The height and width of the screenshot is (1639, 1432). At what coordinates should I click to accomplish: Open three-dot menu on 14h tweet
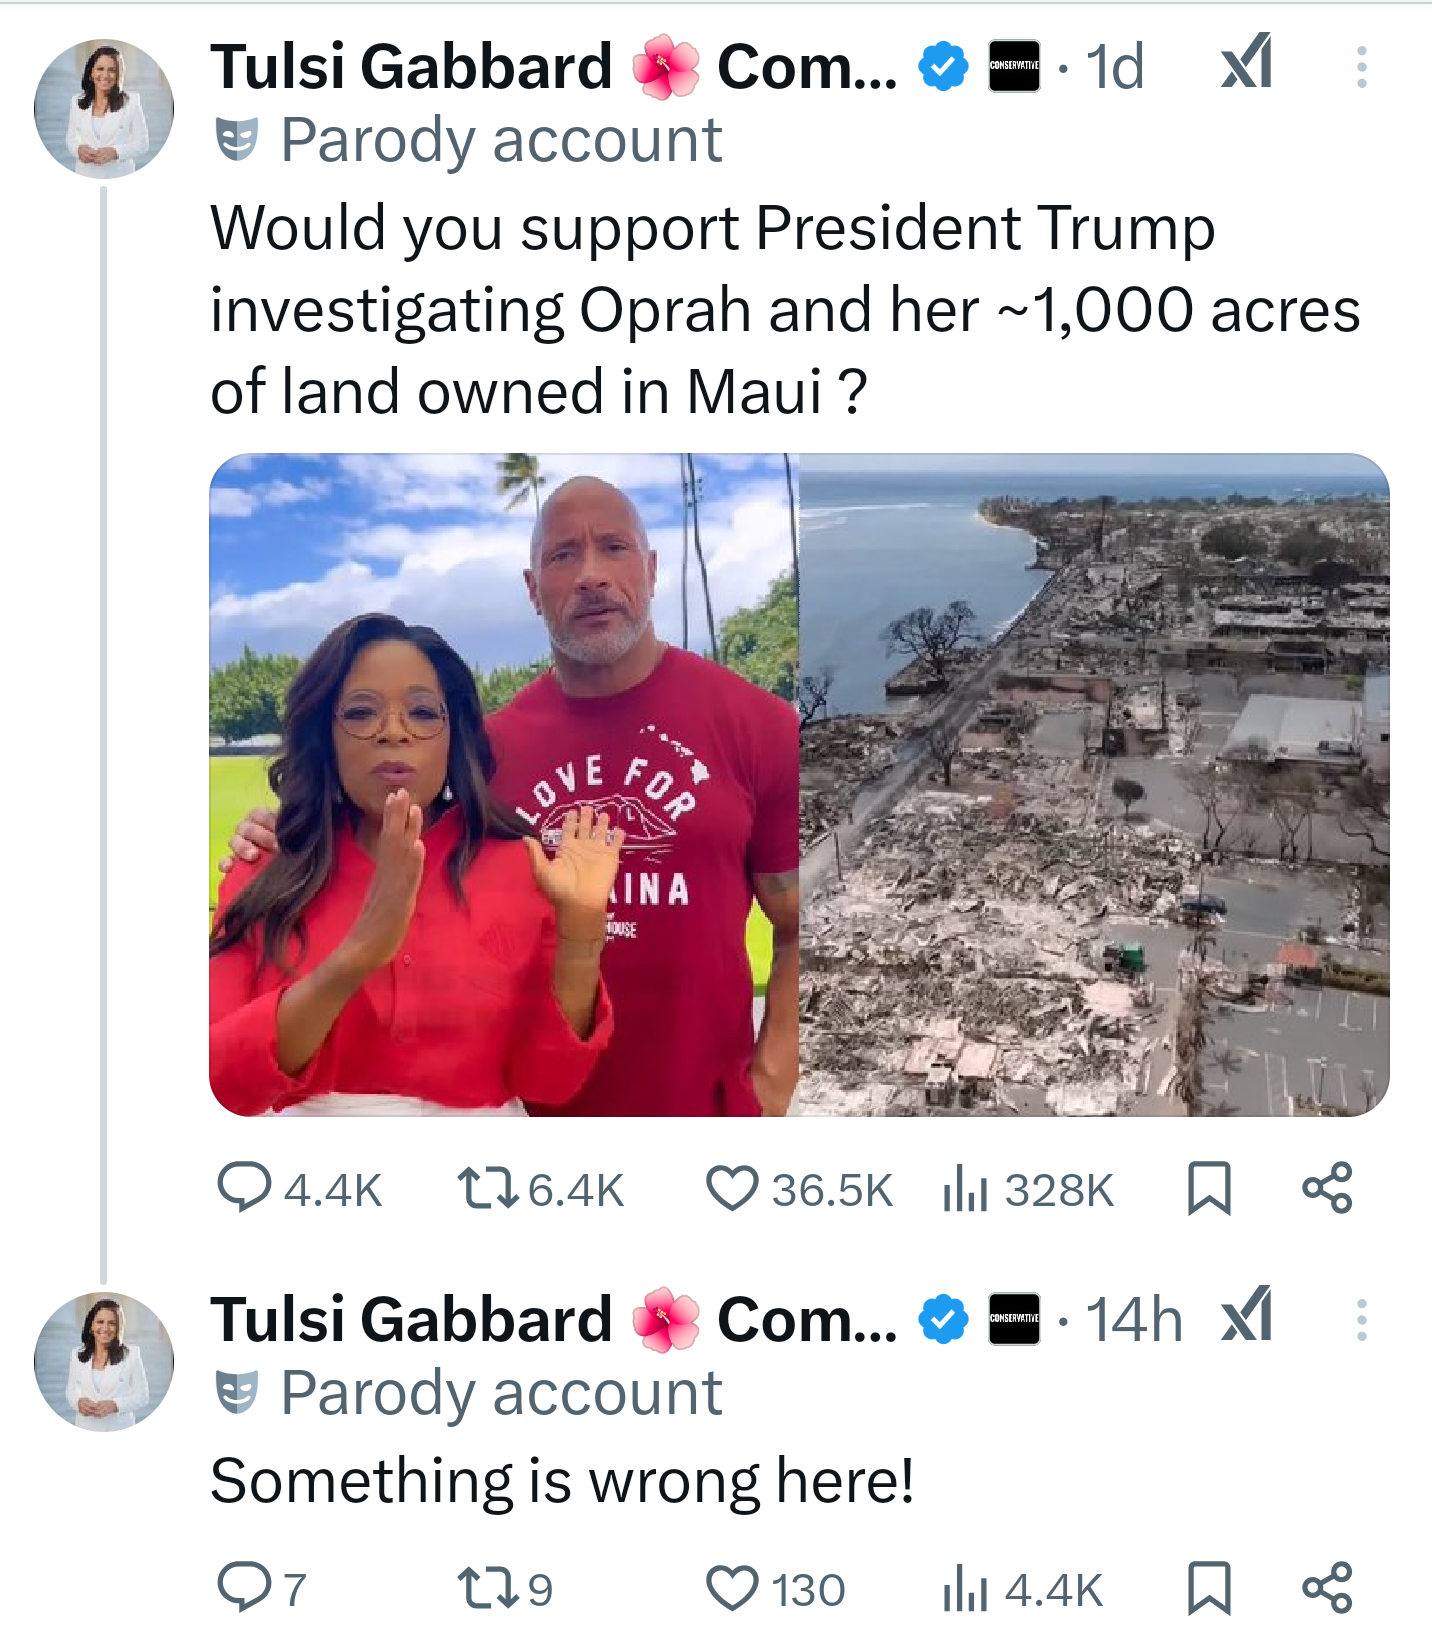(x=1361, y=1320)
